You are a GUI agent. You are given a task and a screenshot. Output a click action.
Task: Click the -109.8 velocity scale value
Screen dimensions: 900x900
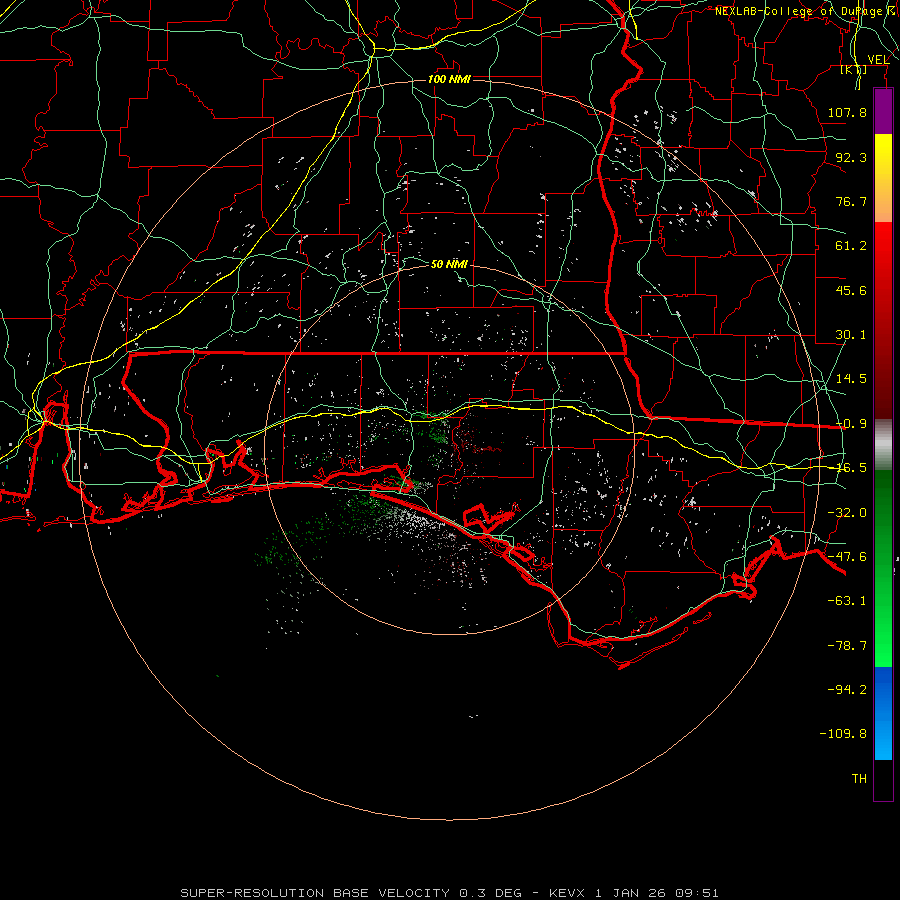click(843, 734)
